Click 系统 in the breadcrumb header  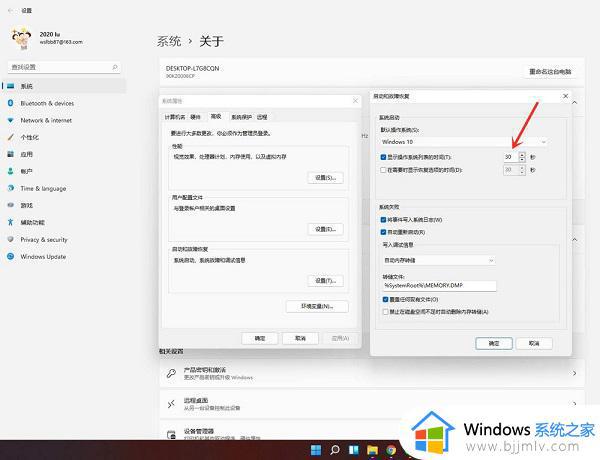(x=169, y=41)
